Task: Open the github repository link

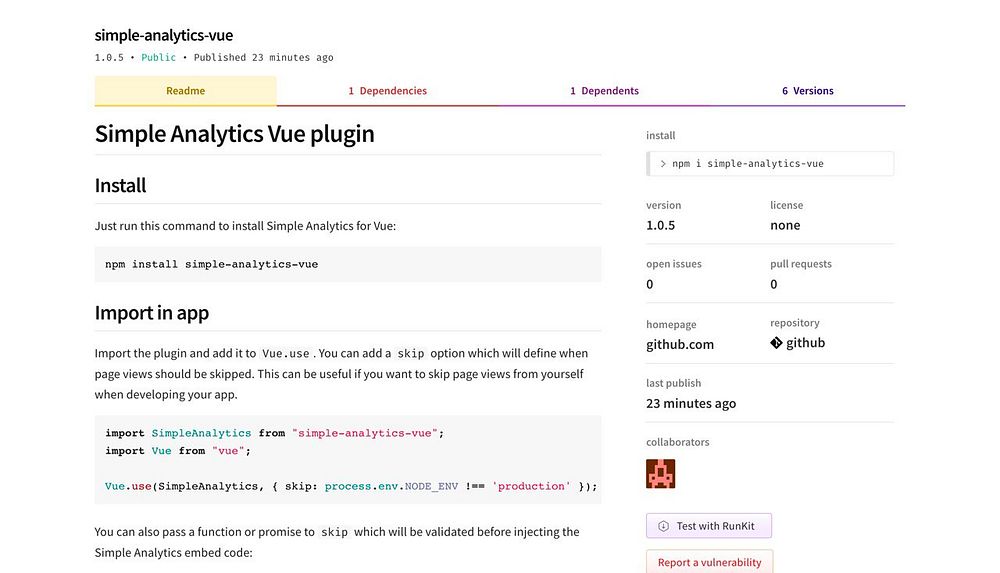Action: point(805,343)
